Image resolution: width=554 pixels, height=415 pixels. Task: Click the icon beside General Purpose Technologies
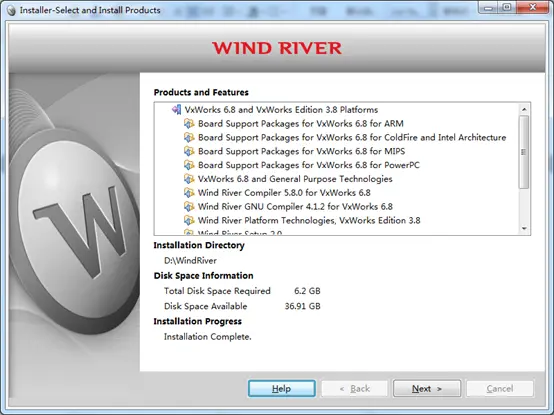pyautogui.click(x=189, y=179)
